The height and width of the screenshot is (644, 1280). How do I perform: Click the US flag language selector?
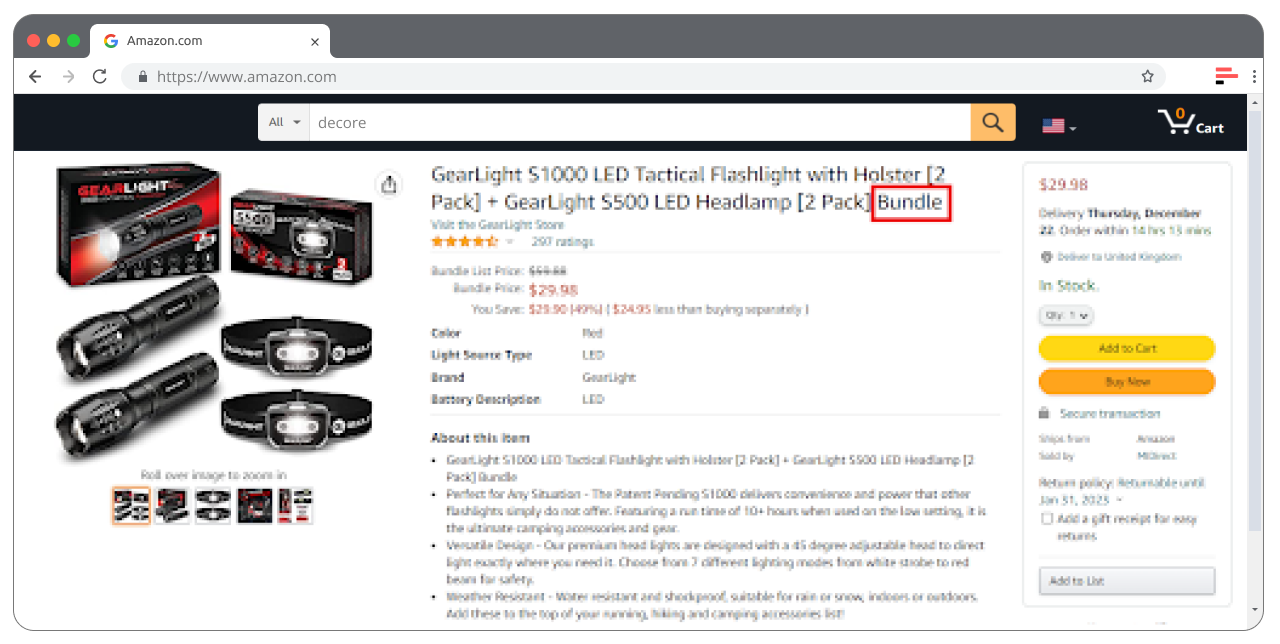1053,125
